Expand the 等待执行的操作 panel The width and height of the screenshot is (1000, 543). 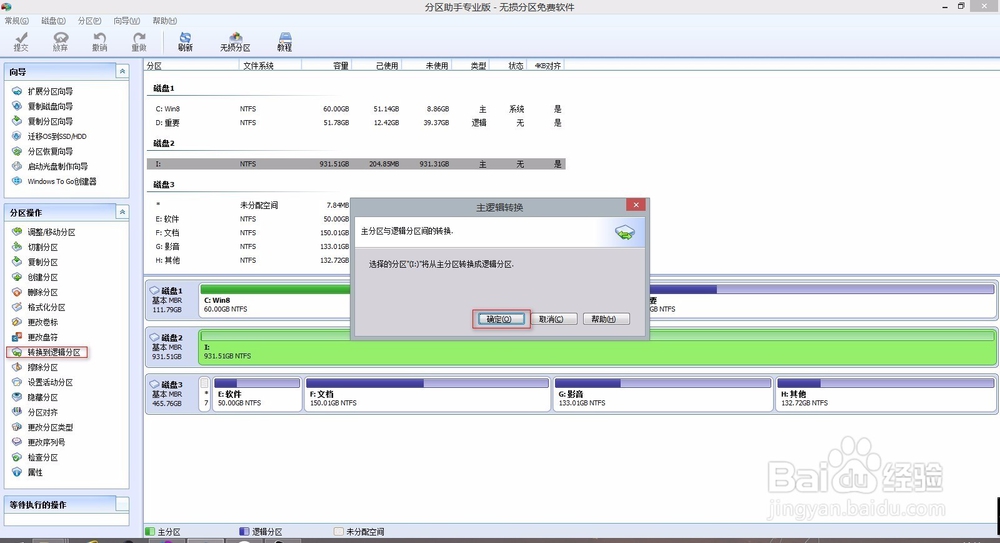[122, 504]
